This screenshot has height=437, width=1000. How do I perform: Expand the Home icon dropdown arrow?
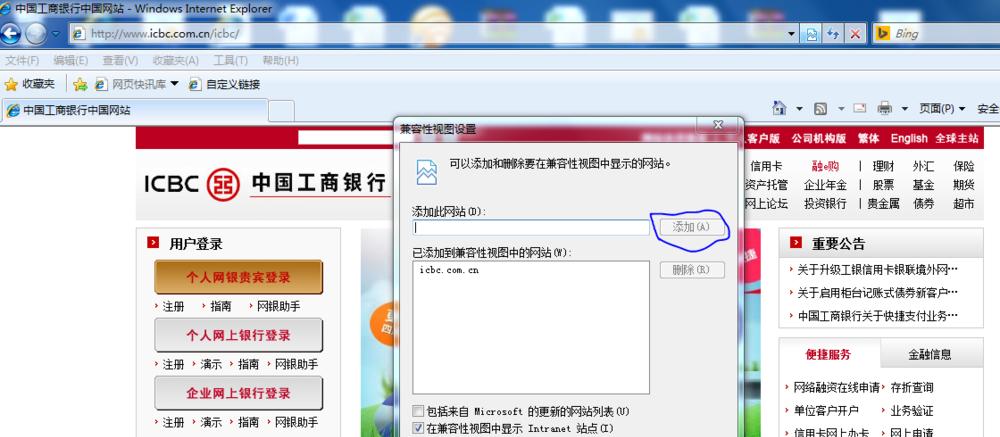pyautogui.click(x=799, y=109)
